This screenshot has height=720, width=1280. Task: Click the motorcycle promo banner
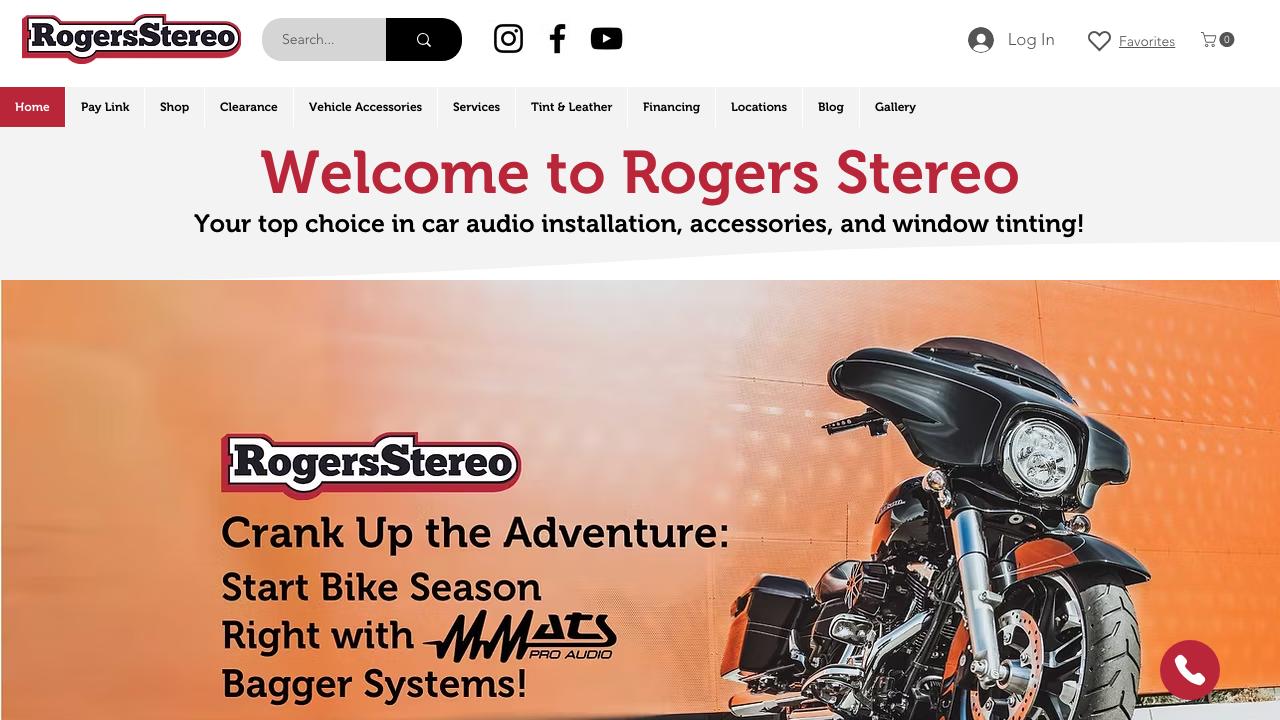(x=640, y=500)
